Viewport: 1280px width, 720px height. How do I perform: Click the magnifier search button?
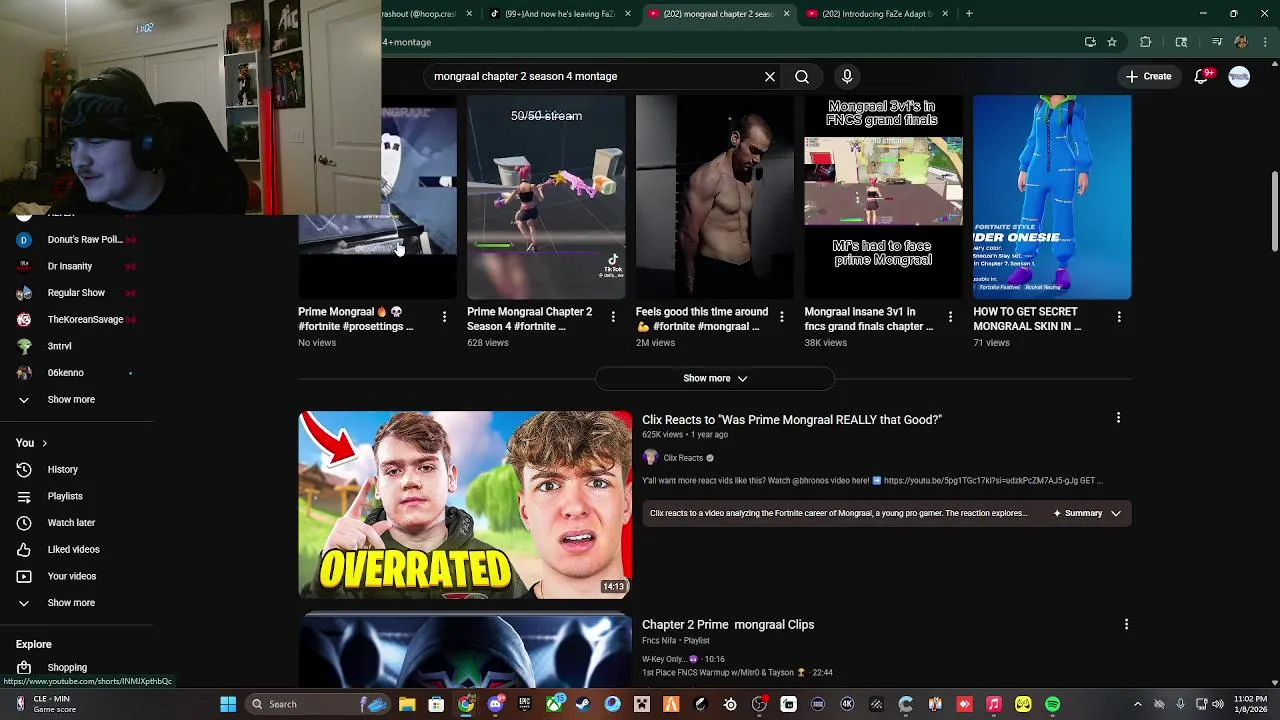802,76
